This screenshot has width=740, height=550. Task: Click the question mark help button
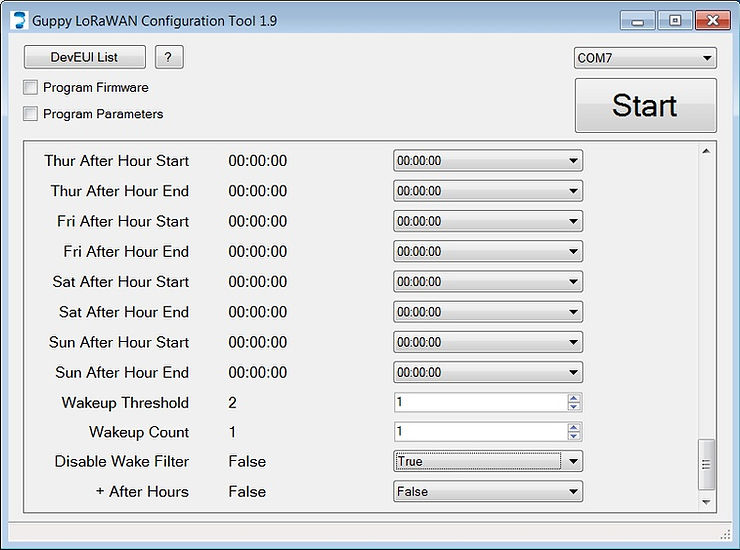point(169,57)
